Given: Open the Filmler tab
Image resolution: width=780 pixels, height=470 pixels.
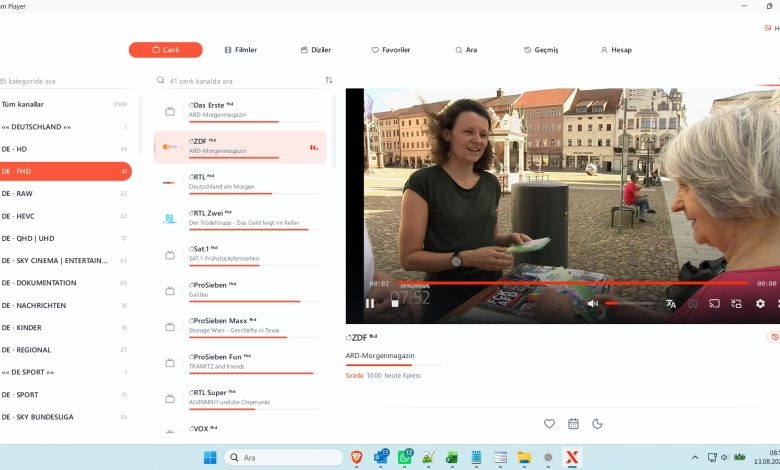Looking at the screenshot, I should coord(241,50).
